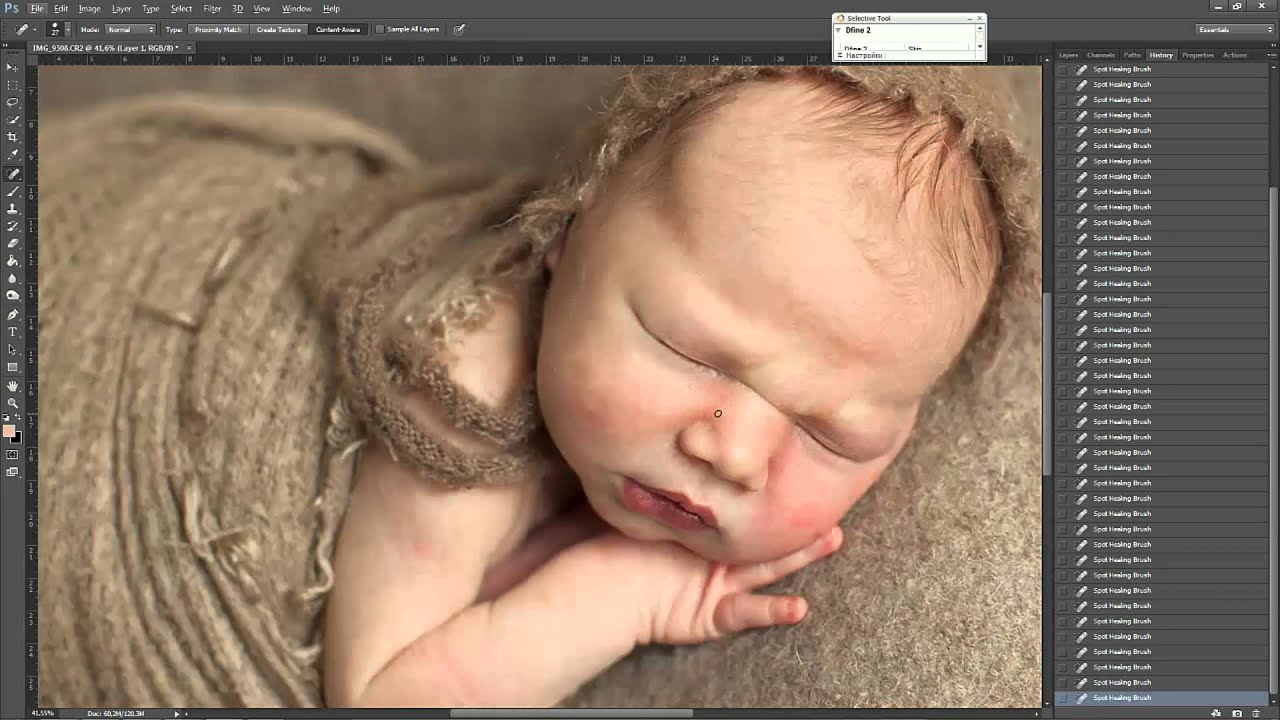Open the History panel options menu
The image size is (1280, 720).
click(1270, 55)
